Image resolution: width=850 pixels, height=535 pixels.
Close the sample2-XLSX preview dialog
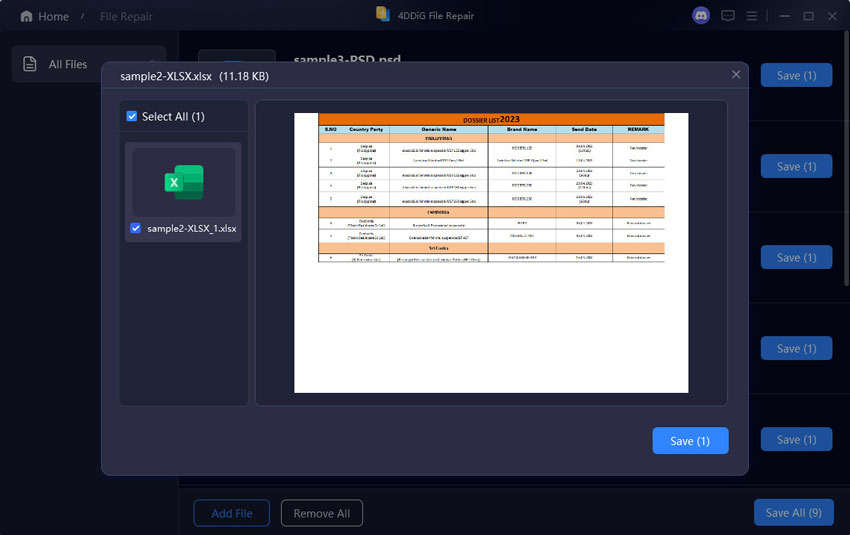click(736, 75)
